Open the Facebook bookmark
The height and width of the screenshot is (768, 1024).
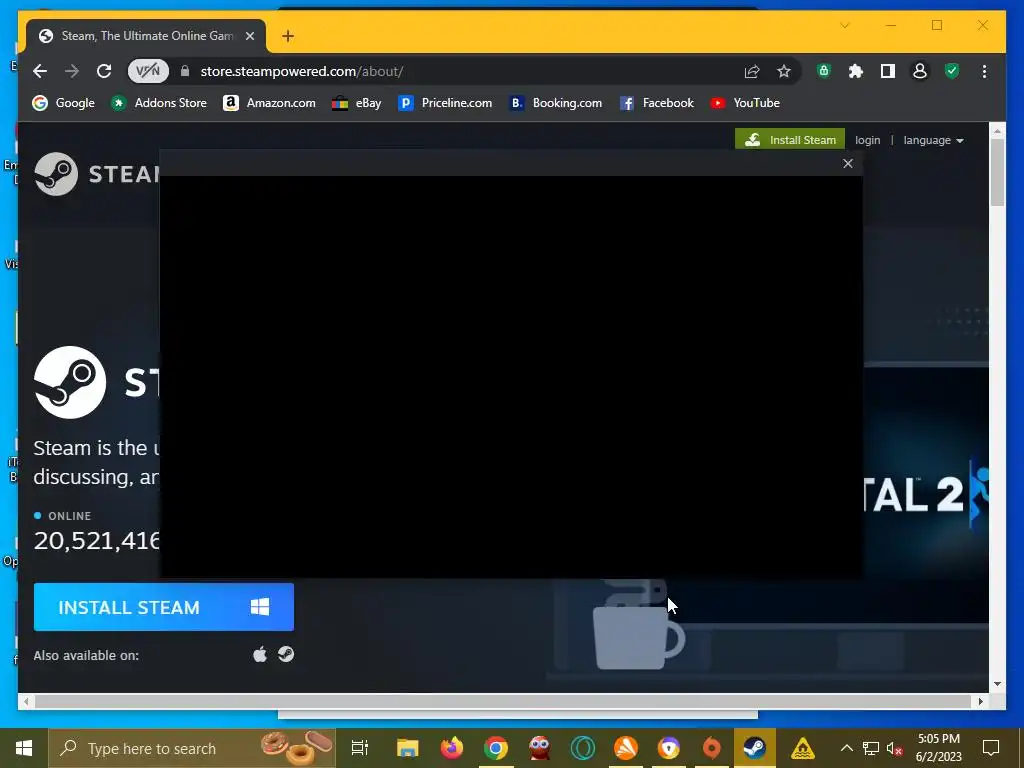click(x=656, y=103)
